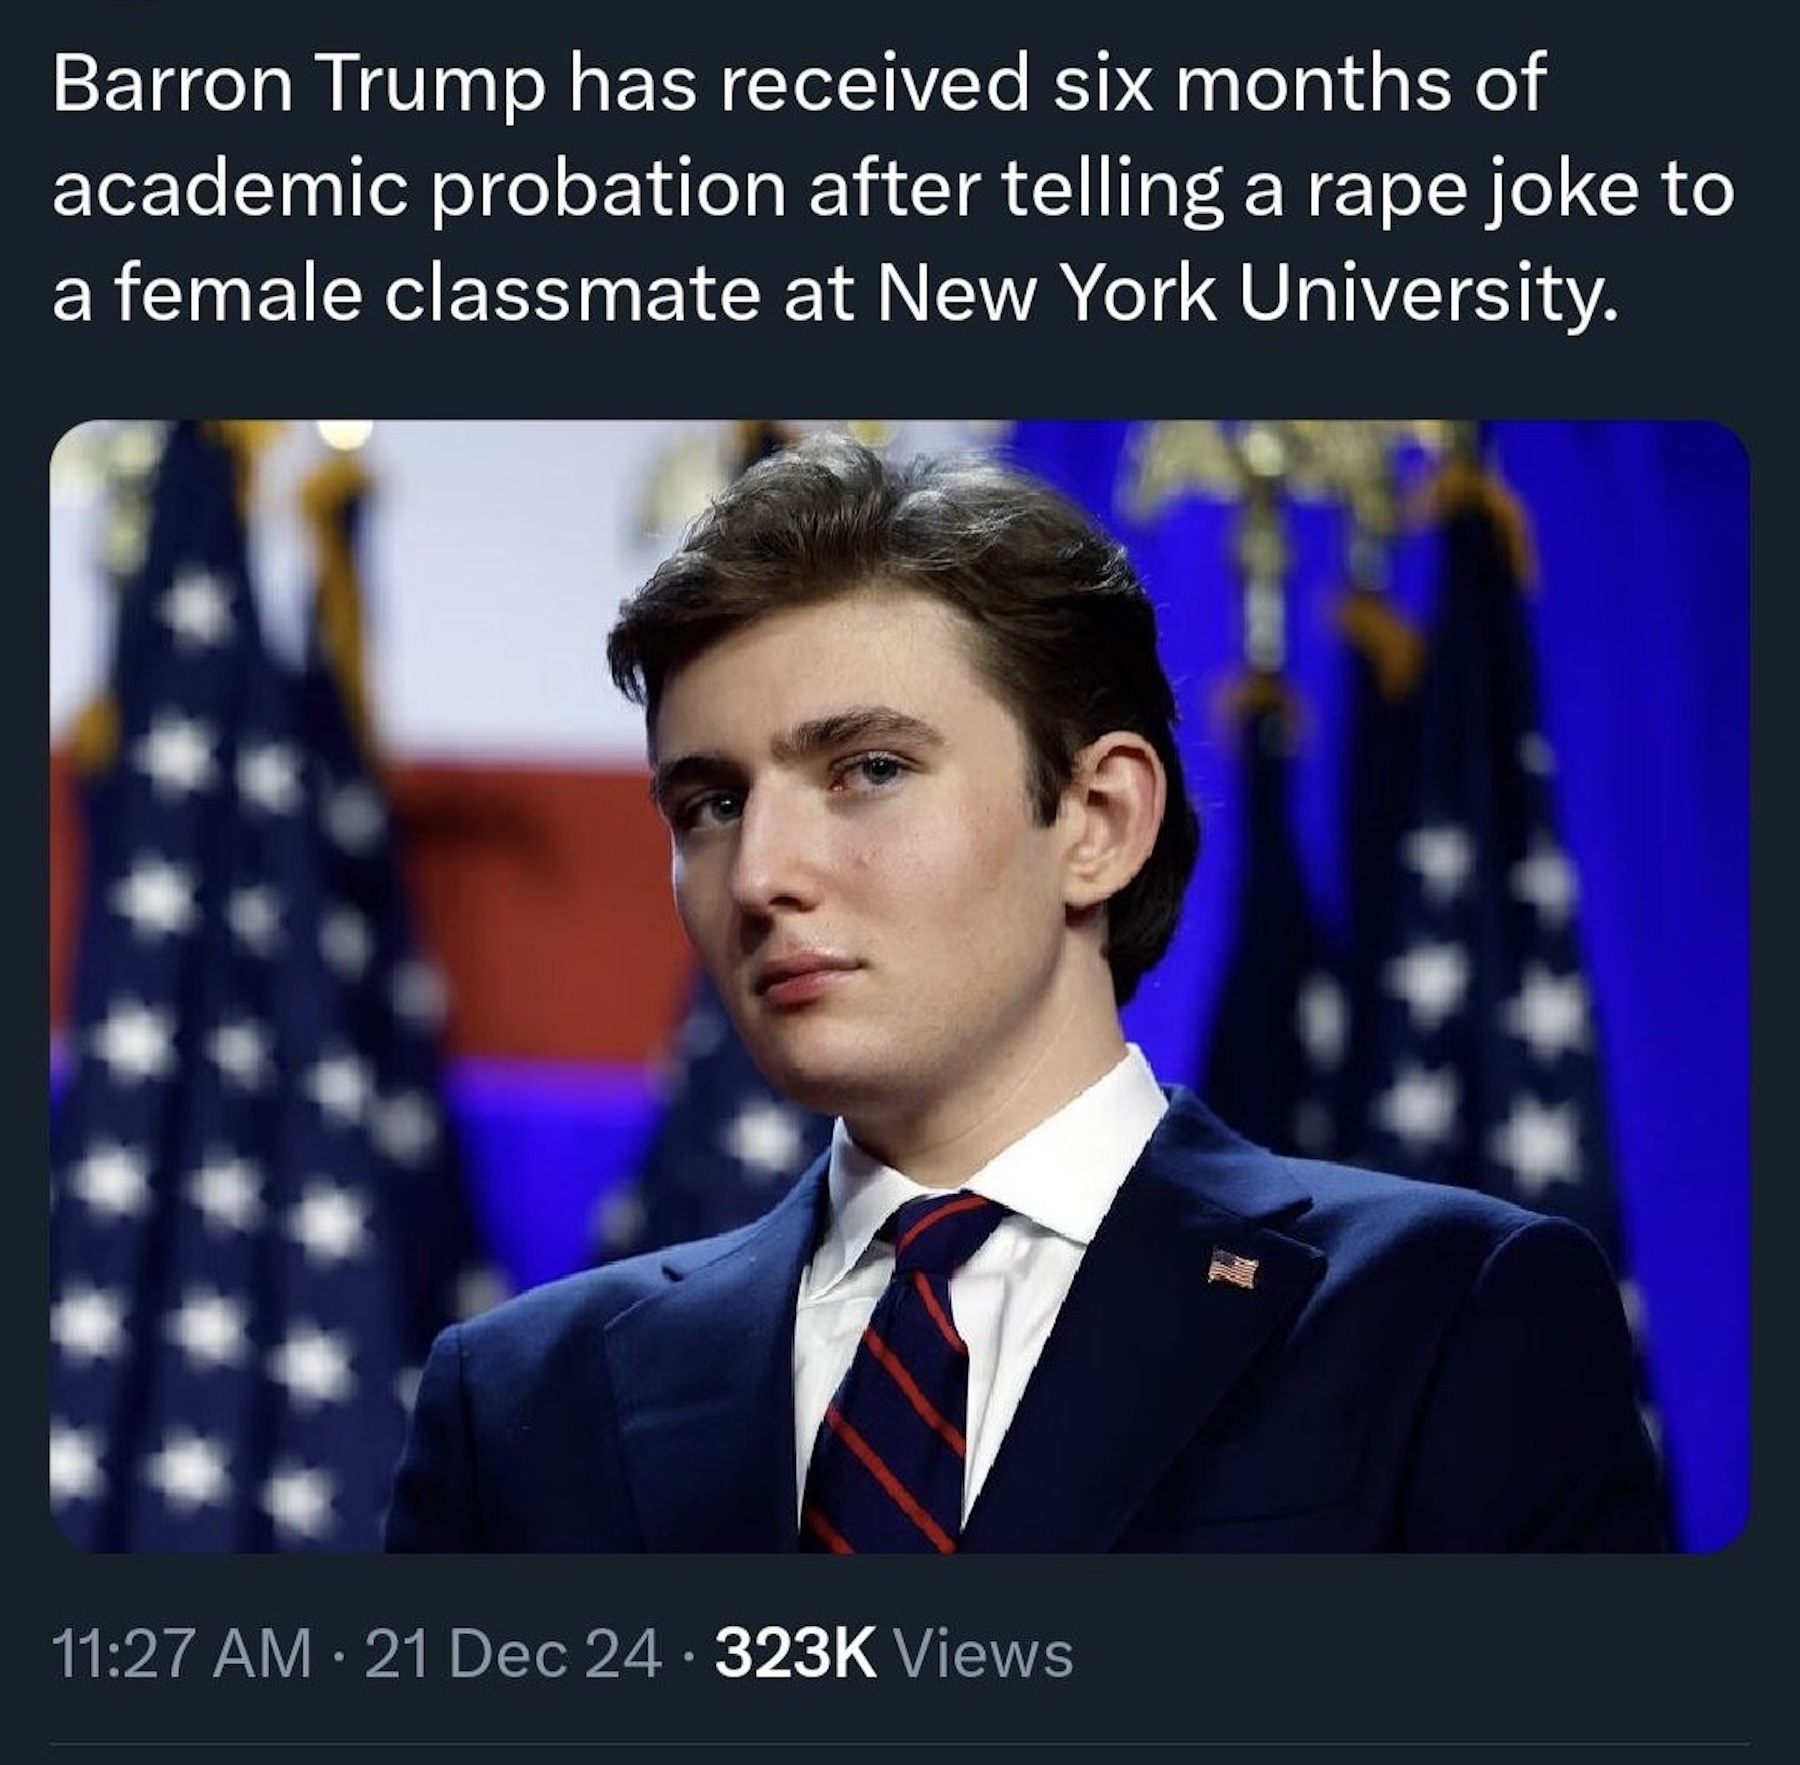Open the 323K Views count
This screenshot has width=1800, height=1765.
(797, 1653)
